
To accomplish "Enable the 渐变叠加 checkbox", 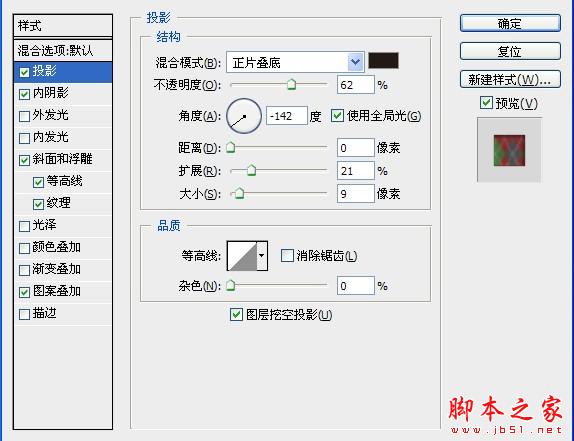I will [25, 270].
